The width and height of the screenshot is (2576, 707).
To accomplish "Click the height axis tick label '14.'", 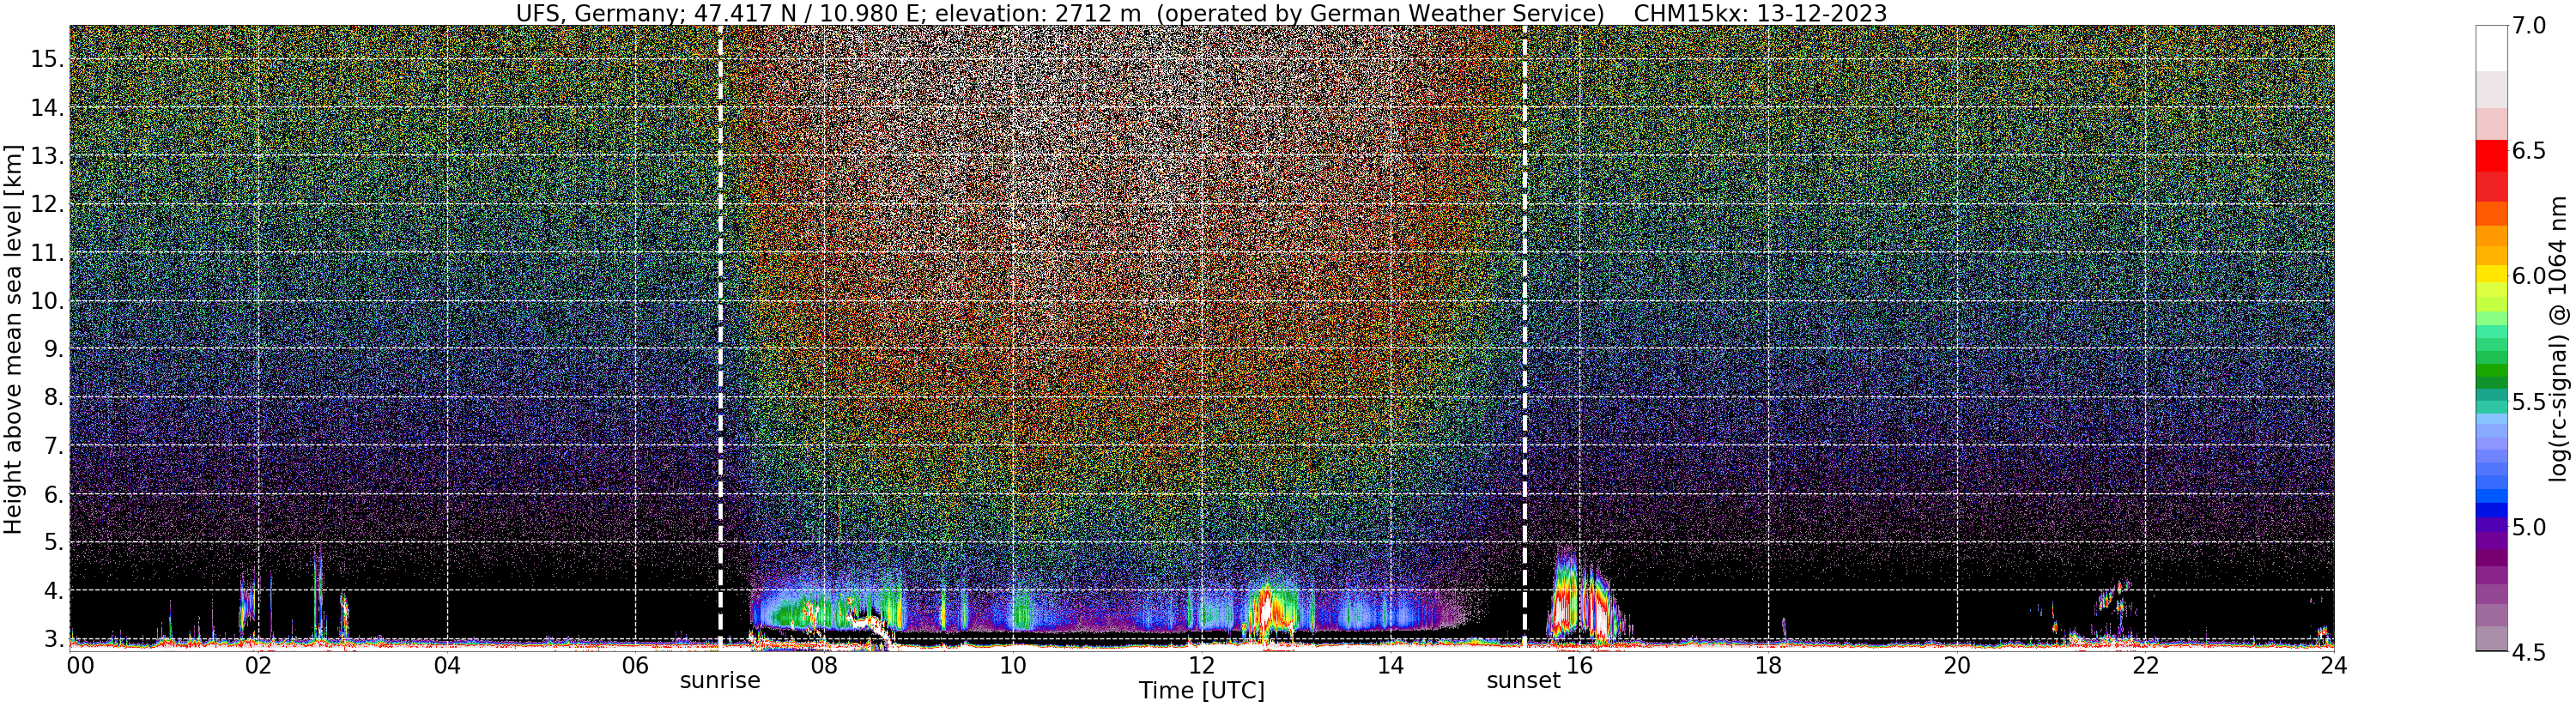I will coord(47,108).
